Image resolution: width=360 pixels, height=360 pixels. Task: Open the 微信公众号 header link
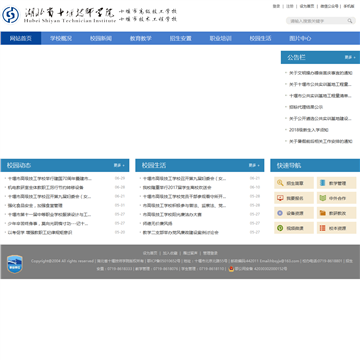pyautogui.click(x=329, y=6)
